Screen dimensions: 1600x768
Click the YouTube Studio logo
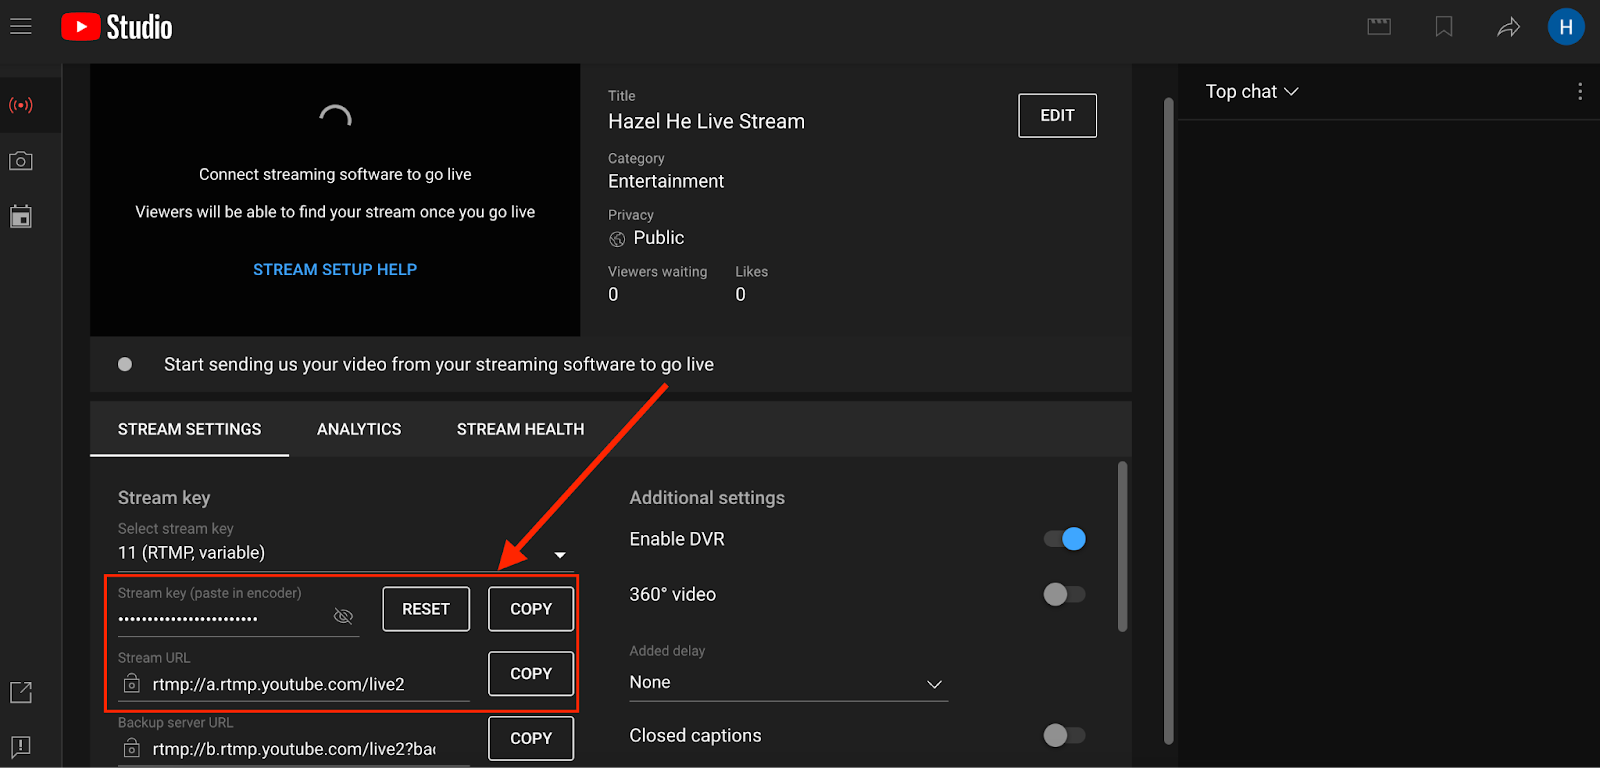tap(117, 27)
